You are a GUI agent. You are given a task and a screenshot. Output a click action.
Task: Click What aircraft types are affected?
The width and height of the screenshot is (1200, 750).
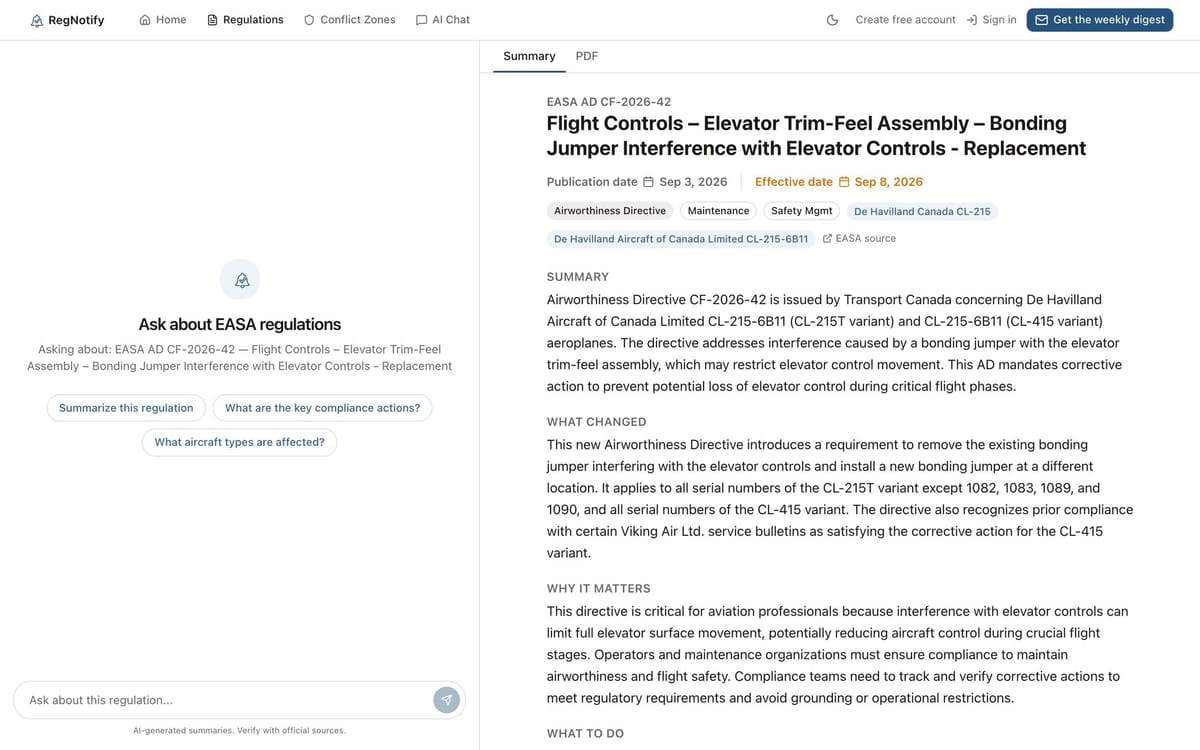click(239, 442)
